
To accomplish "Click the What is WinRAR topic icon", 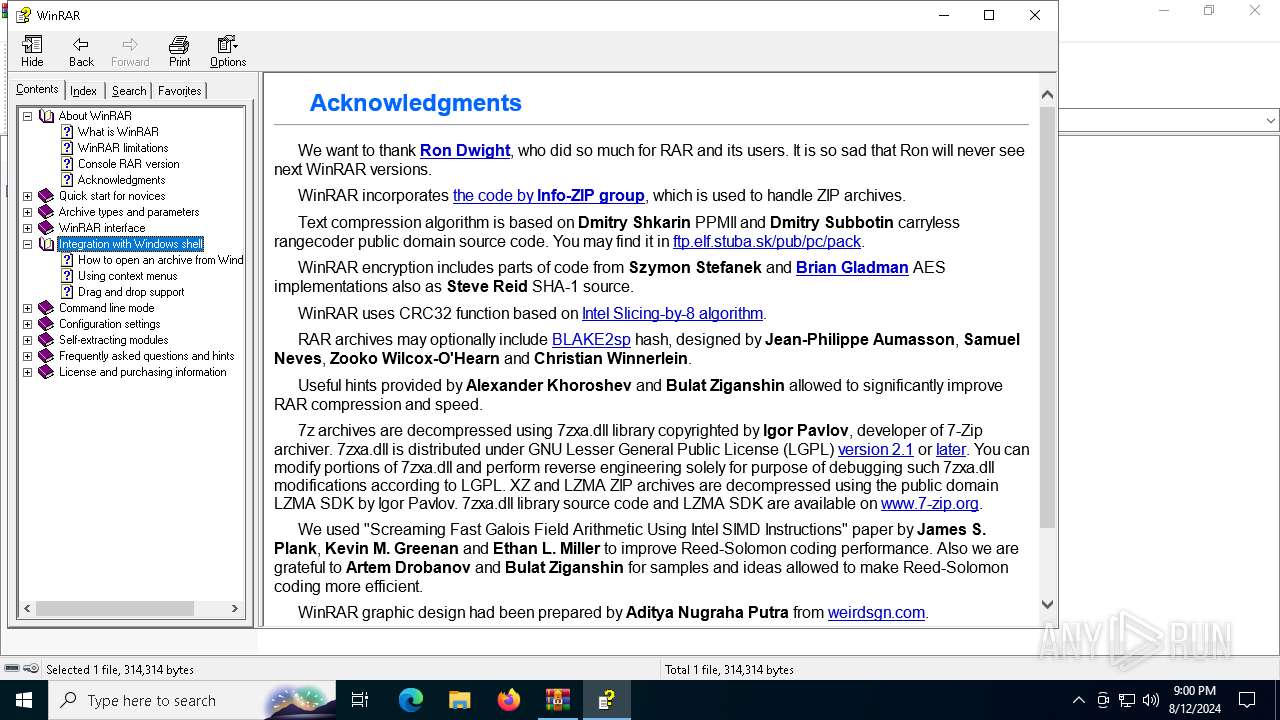I will [67, 132].
